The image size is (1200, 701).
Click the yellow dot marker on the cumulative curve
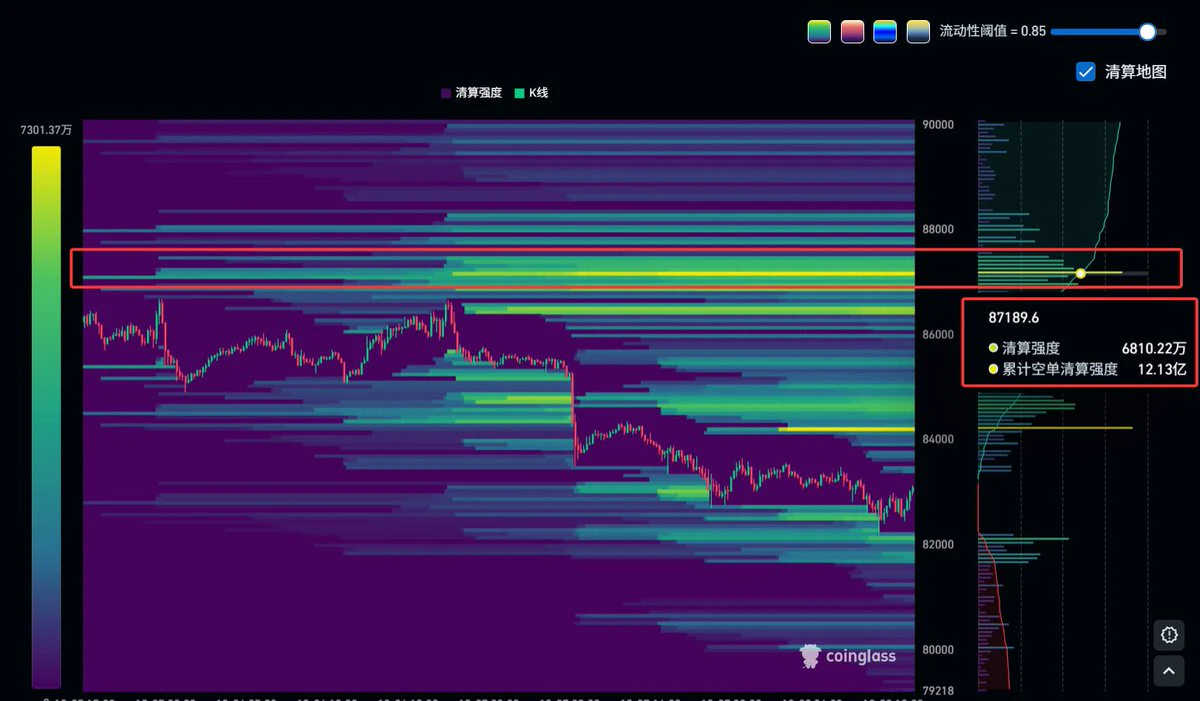point(1081,273)
